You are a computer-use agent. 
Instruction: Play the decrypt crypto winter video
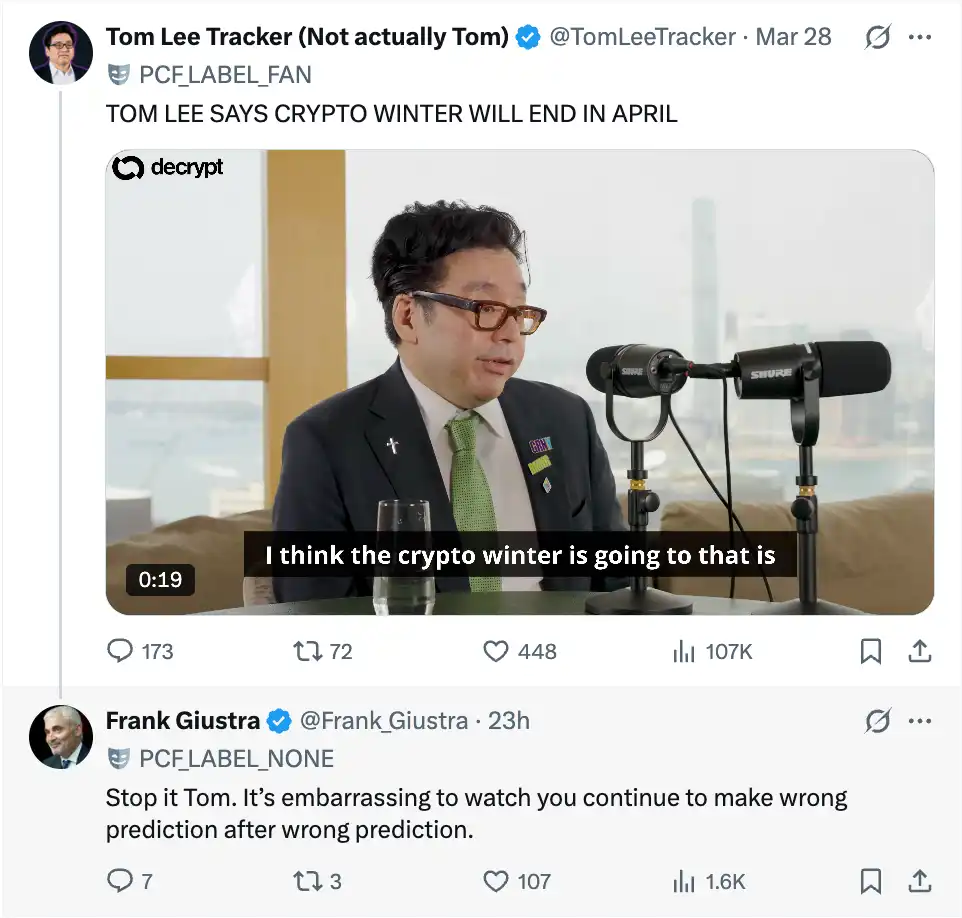pyautogui.click(x=520, y=382)
